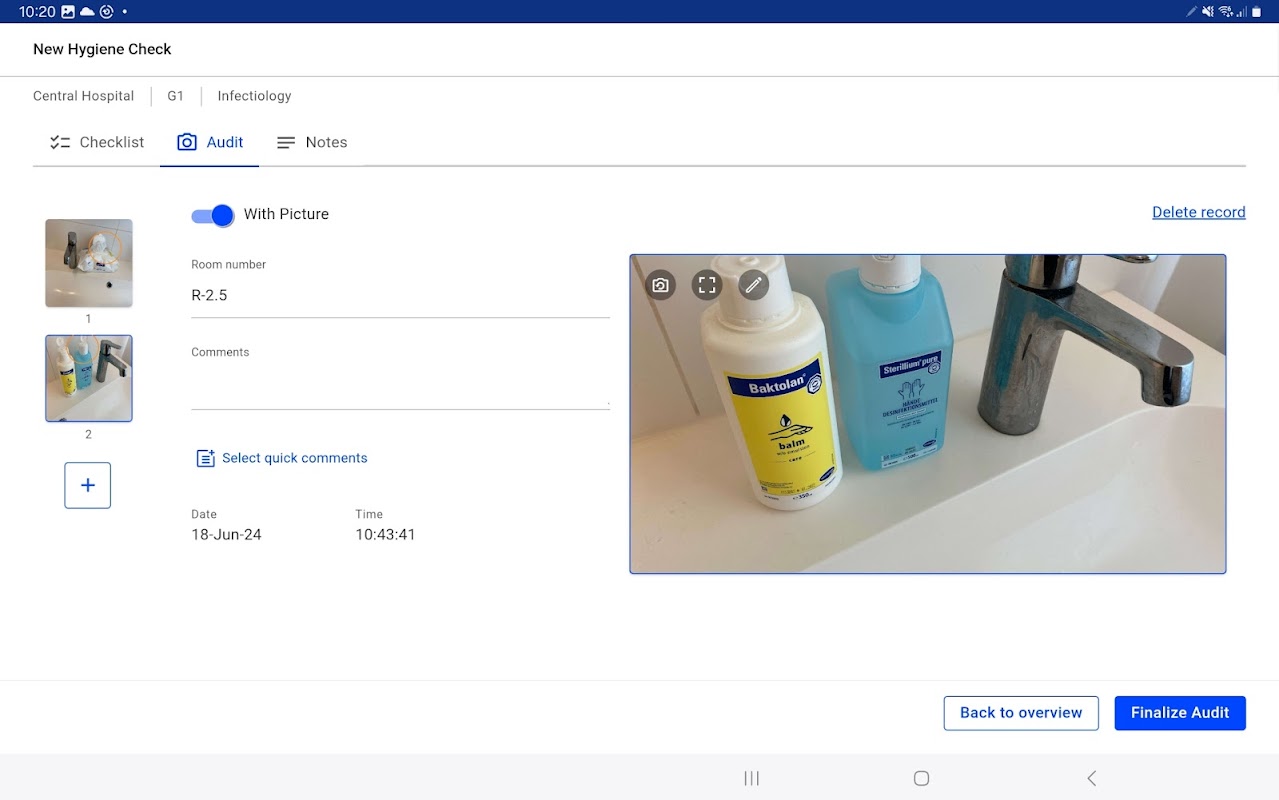Screen dimensions: 1279x800
Task: Edit picture with the pencil icon
Action: pyautogui.click(x=754, y=285)
